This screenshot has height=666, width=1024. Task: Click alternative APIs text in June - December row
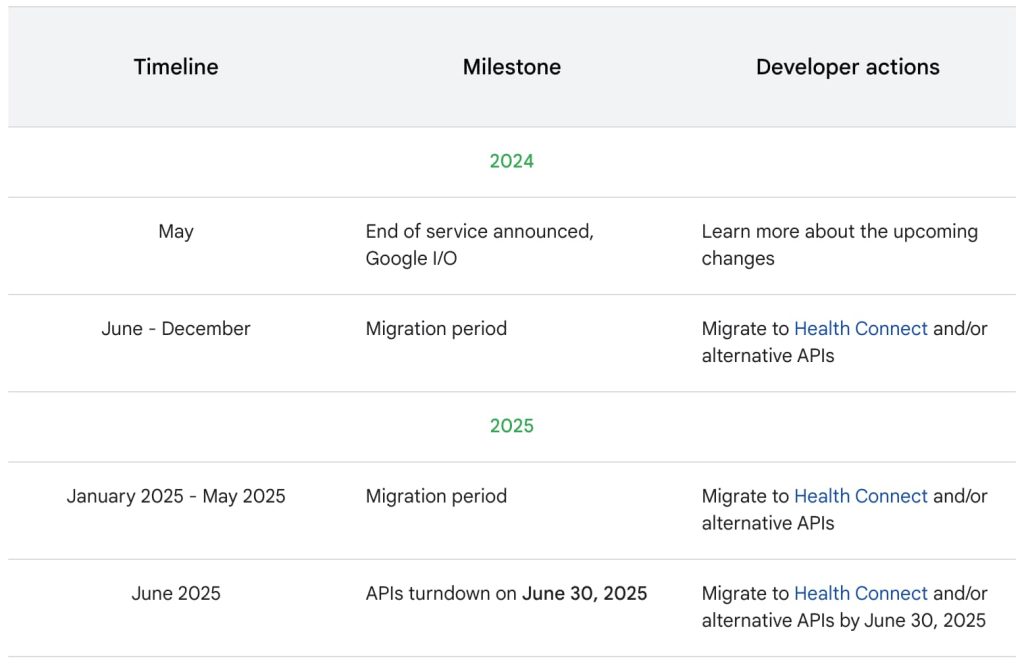pyautogui.click(x=767, y=356)
